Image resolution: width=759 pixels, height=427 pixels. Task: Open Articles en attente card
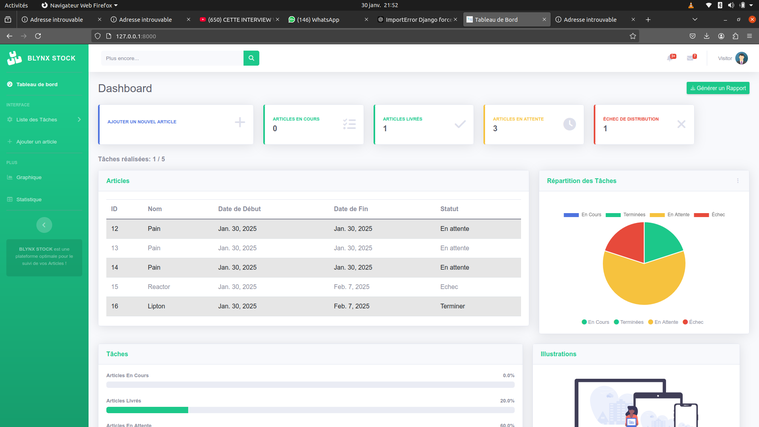533,124
